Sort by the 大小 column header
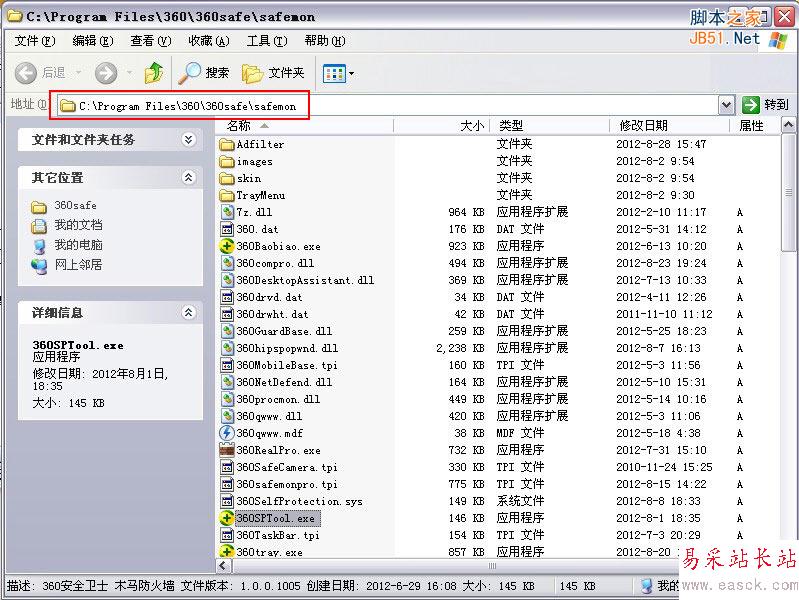 click(x=441, y=125)
